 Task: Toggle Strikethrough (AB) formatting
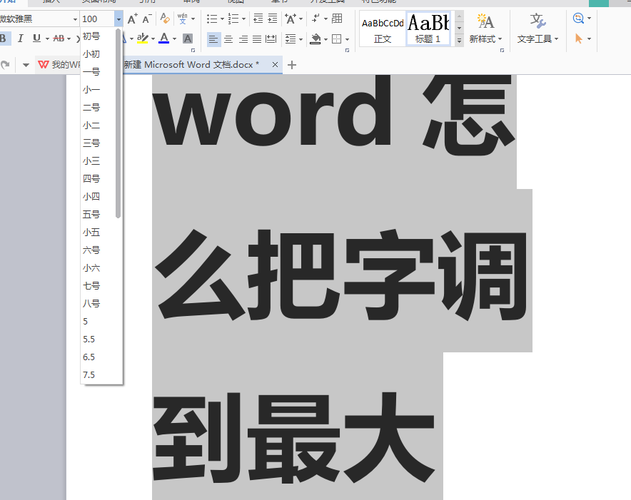(59, 39)
